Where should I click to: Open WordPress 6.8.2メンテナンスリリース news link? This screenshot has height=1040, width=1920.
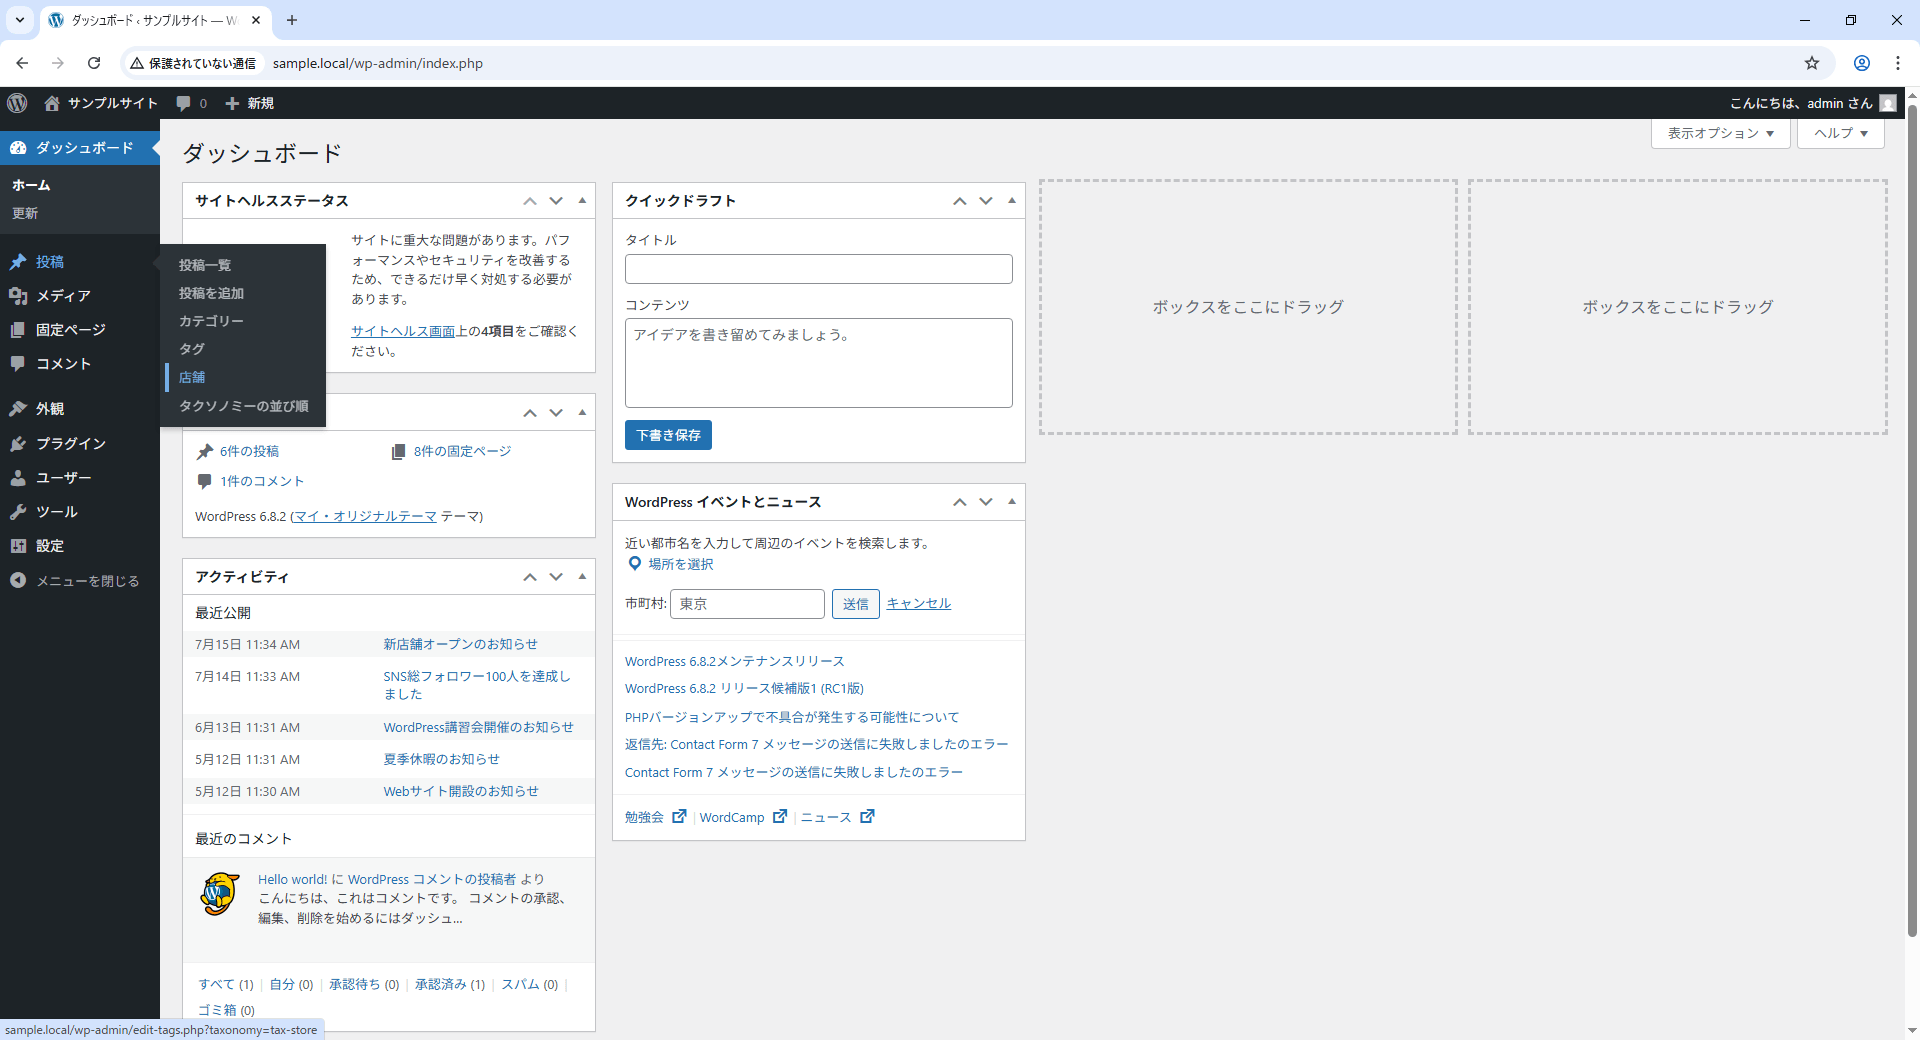[734, 661]
